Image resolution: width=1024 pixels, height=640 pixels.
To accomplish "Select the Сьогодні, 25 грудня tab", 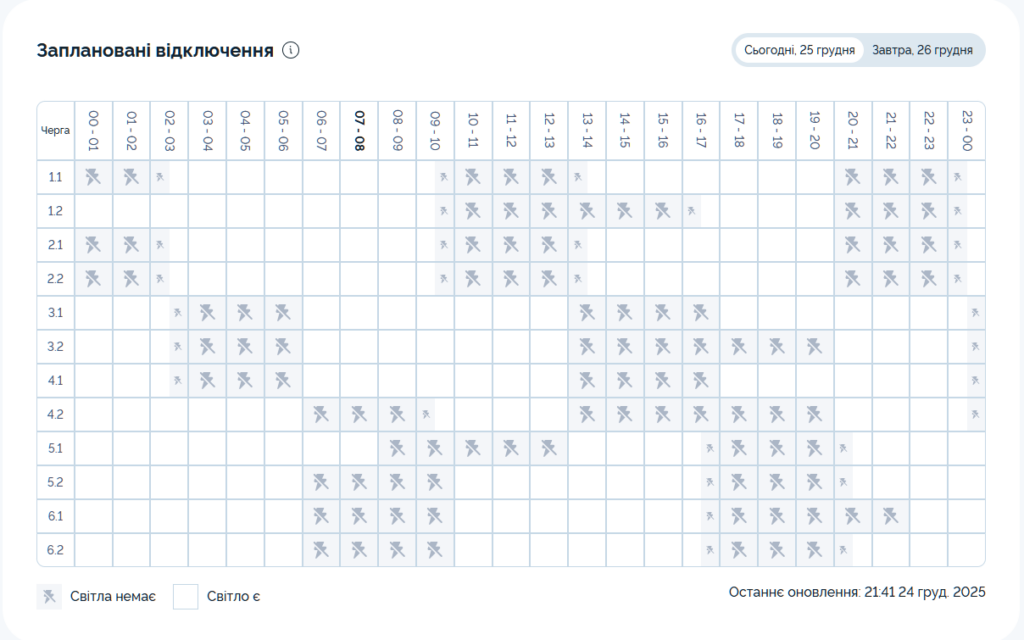I will coord(799,50).
